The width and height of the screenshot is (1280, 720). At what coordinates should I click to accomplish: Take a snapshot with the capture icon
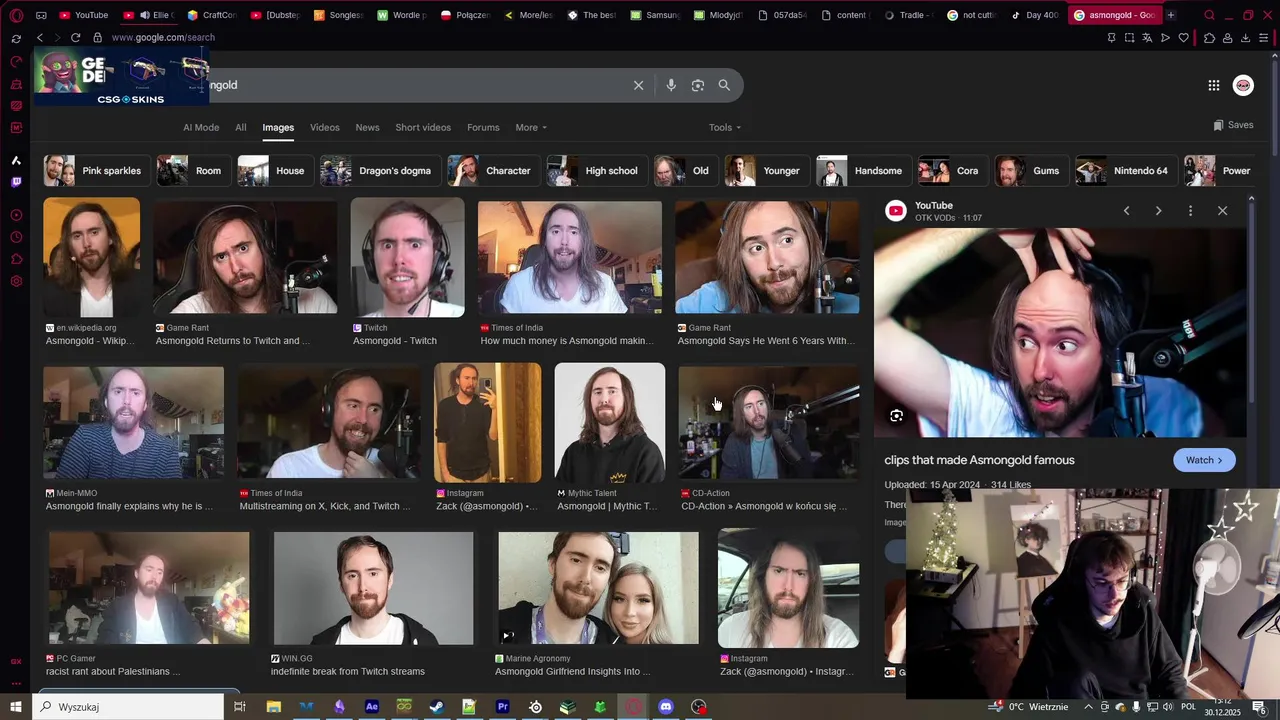[1129, 37]
